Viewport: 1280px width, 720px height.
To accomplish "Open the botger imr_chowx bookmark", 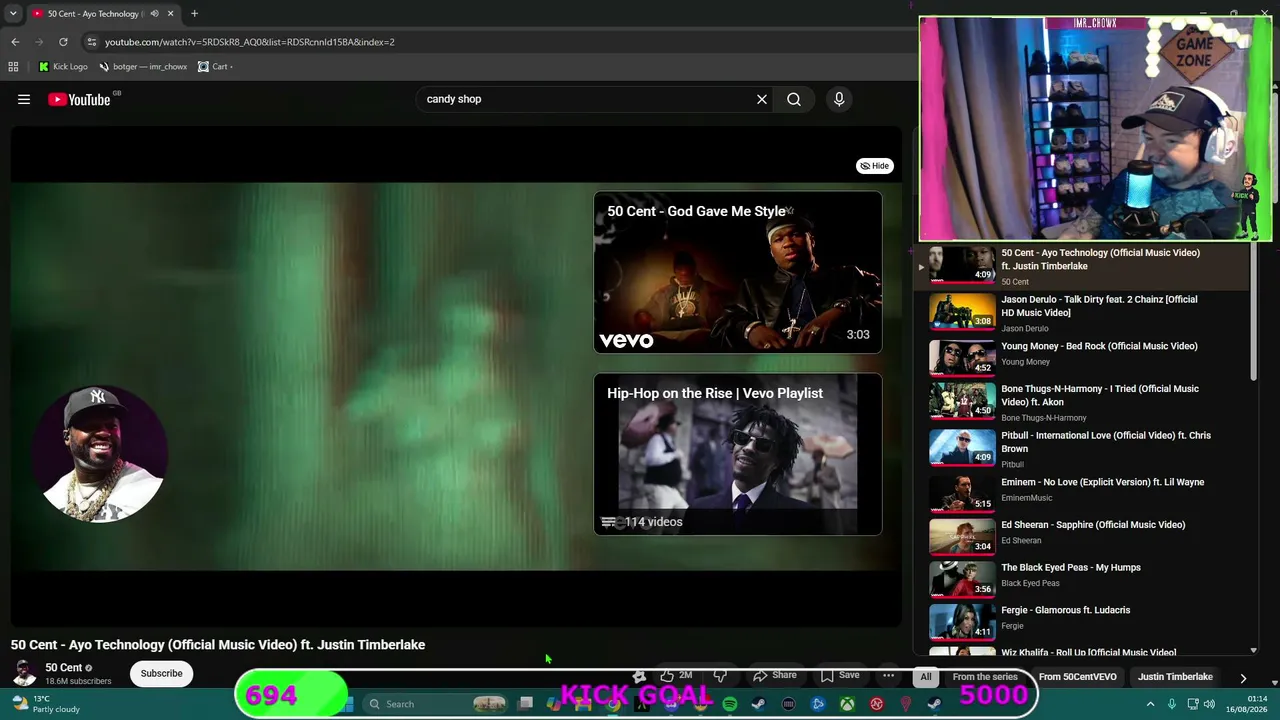I will pyautogui.click(x=142, y=67).
